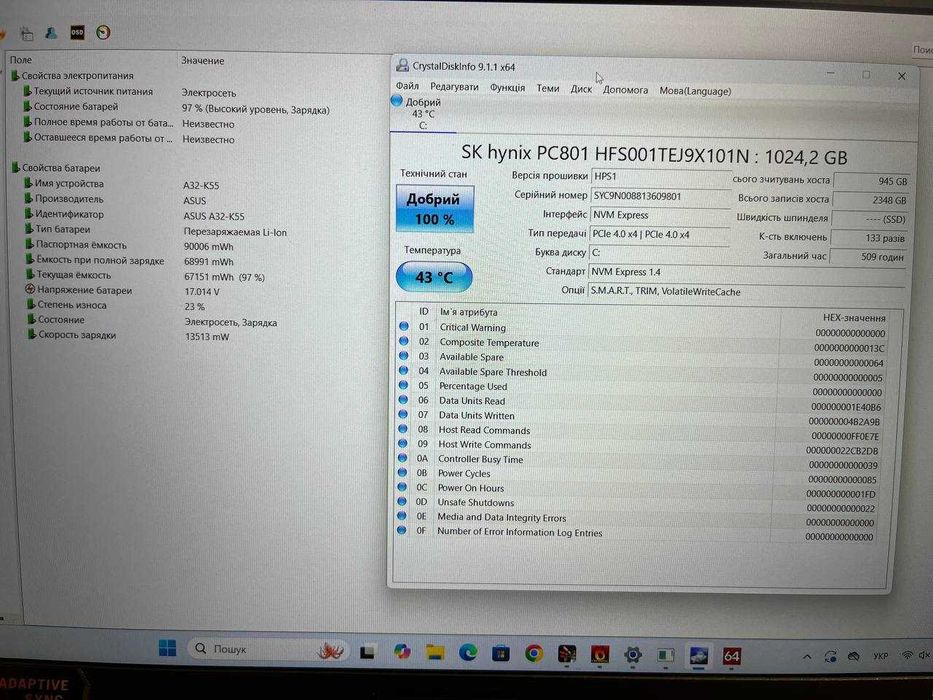Click the interface field NVM Express
933x700 pixels.
pos(660,215)
